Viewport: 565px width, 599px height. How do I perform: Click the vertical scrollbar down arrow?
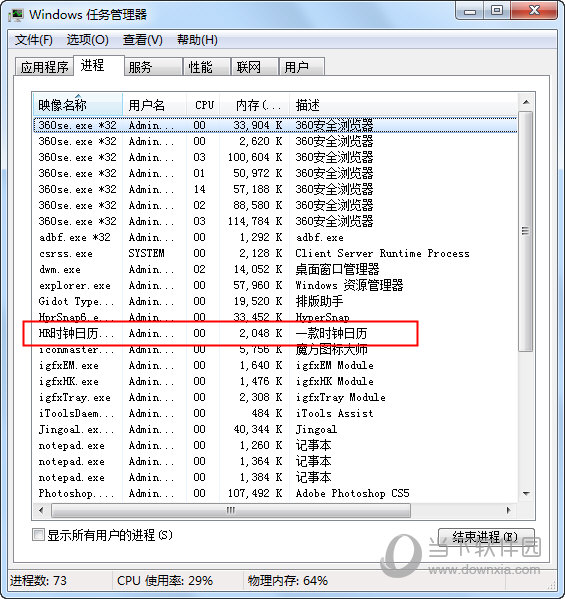[526, 494]
